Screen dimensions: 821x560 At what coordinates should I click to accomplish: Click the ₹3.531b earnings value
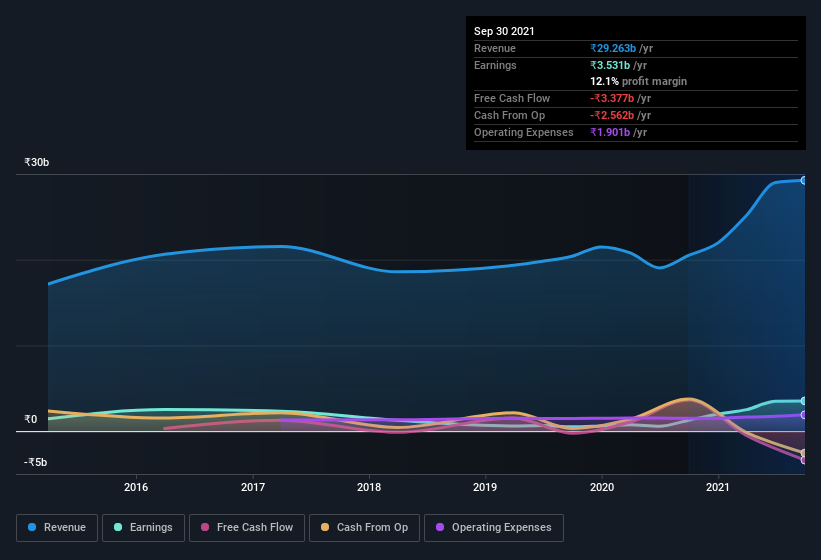click(610, 65)
